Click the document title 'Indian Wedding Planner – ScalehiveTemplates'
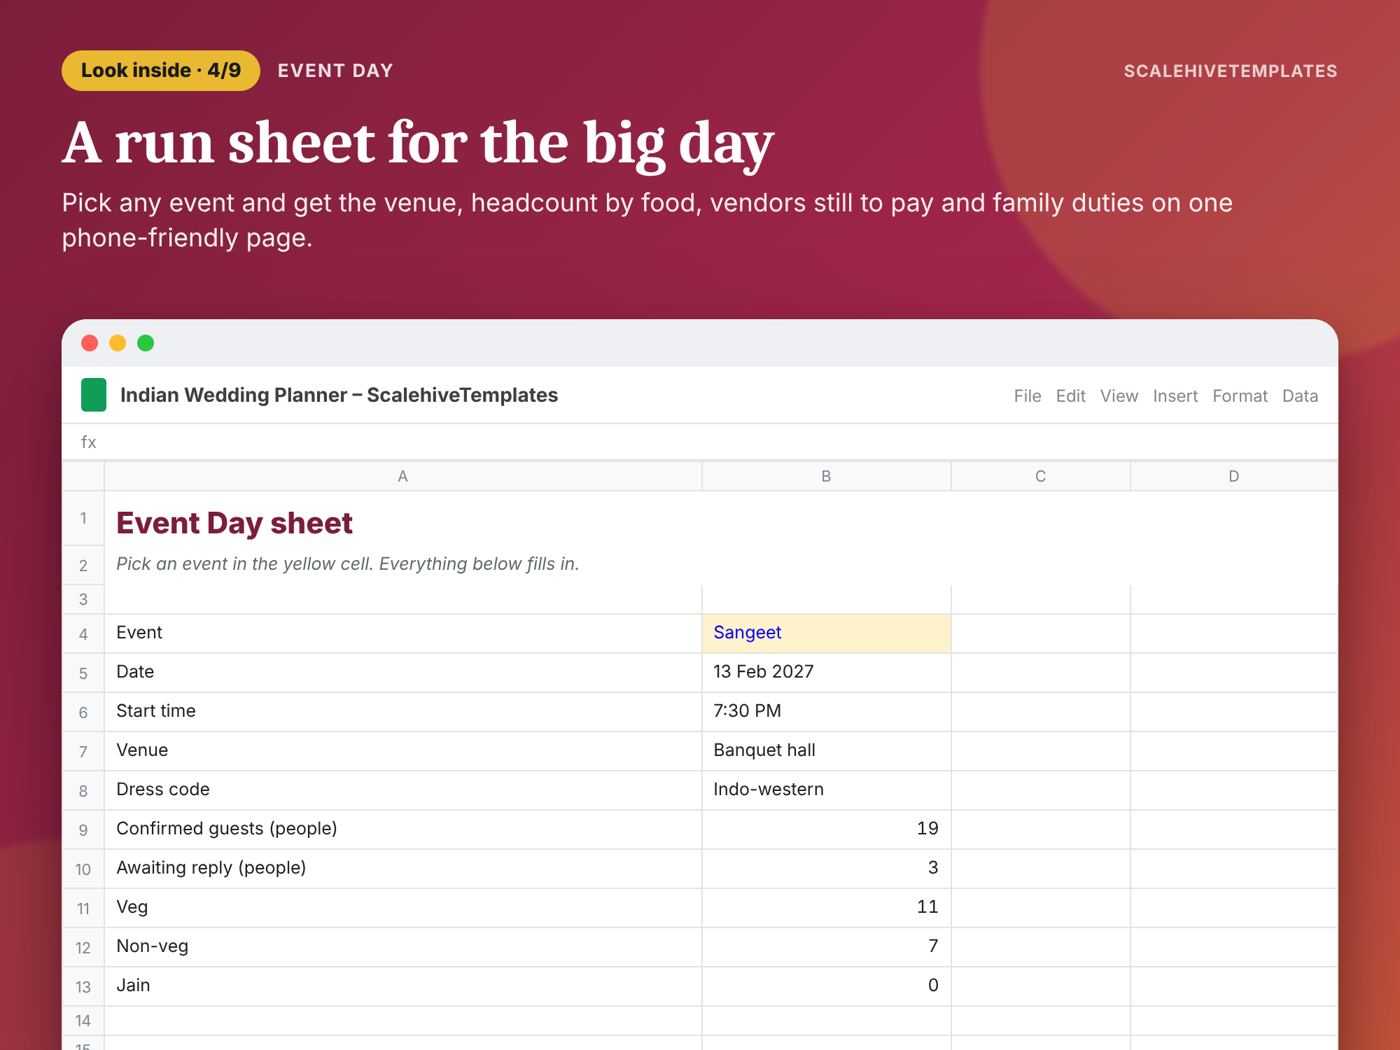This screenshot has height=1050, width=1400. click(x=339, y=395)
